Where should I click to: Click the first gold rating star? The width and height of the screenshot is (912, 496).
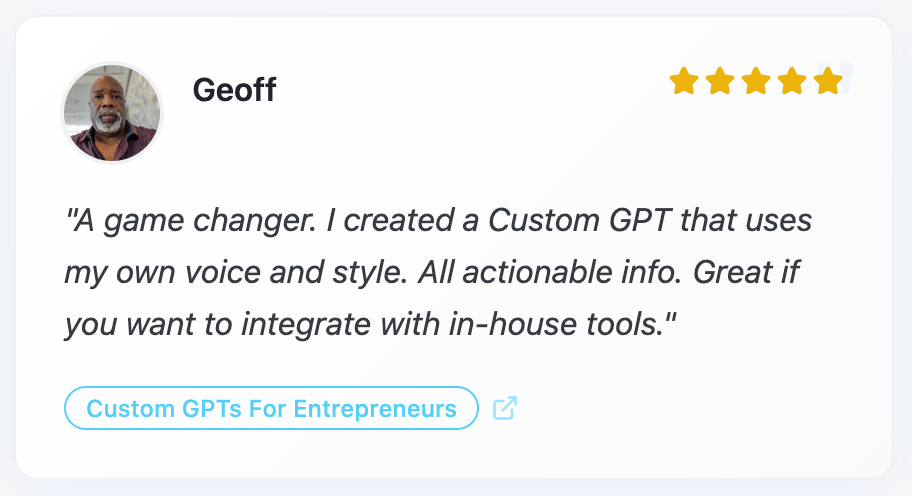coord(683,81)
